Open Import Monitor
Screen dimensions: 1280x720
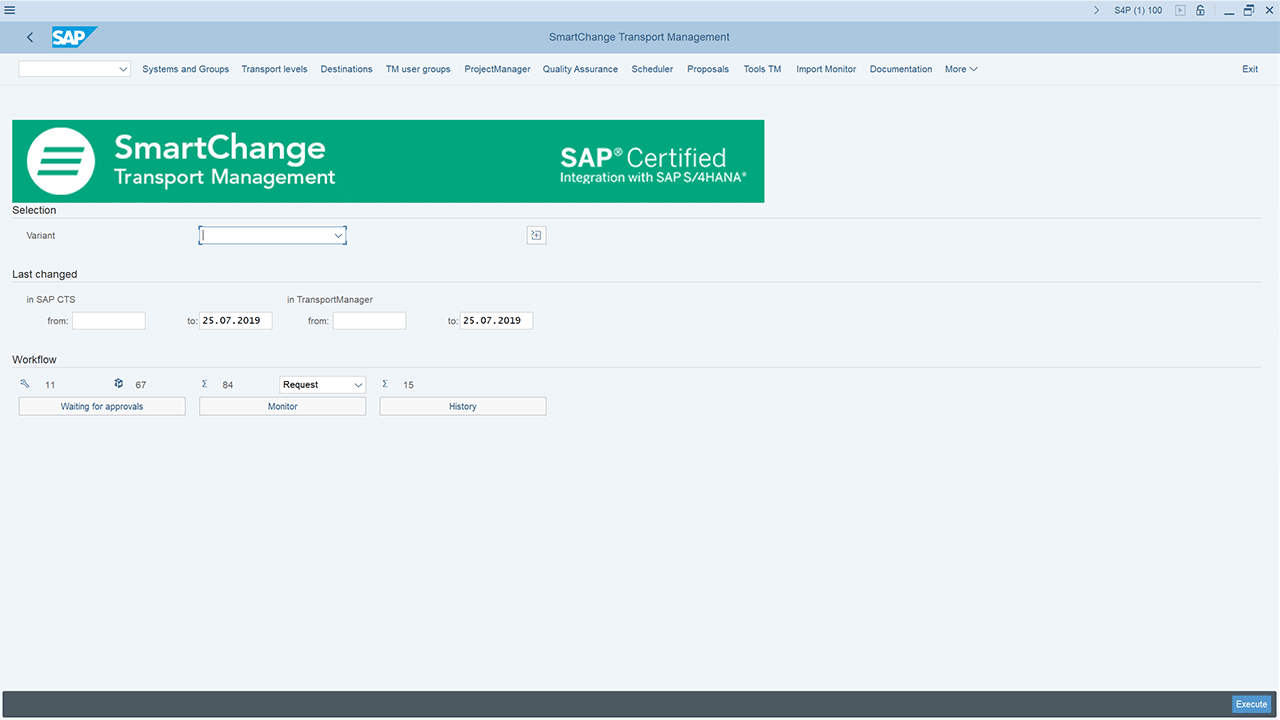pyautogui.click(x=826, y=69)
